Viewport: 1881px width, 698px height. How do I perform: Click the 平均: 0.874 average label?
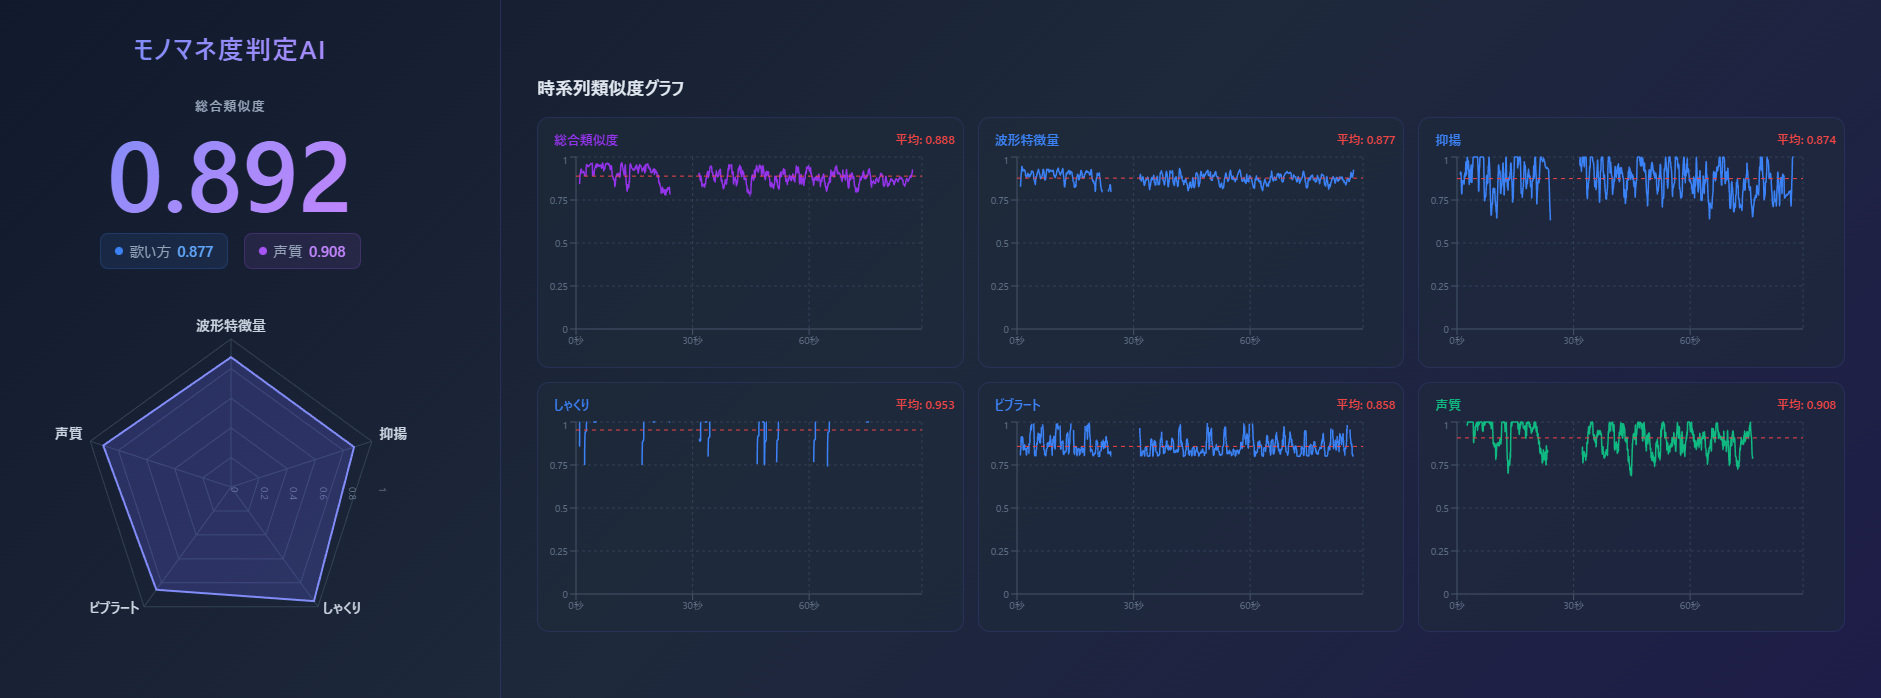coord(1805,140)
